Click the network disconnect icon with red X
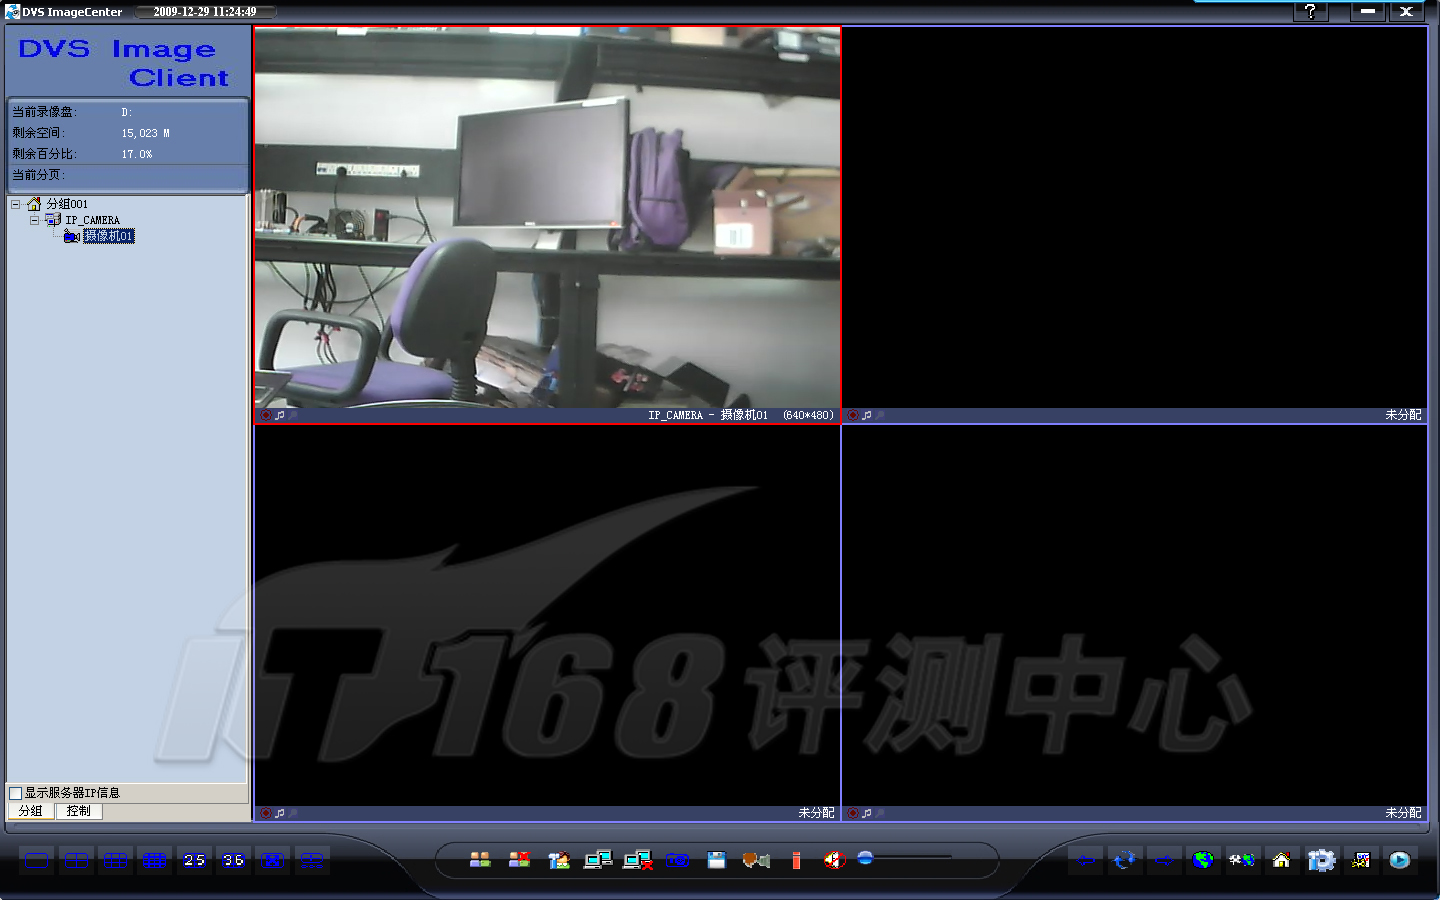This screenshot has width=1440, height=900. click(637, 860)
